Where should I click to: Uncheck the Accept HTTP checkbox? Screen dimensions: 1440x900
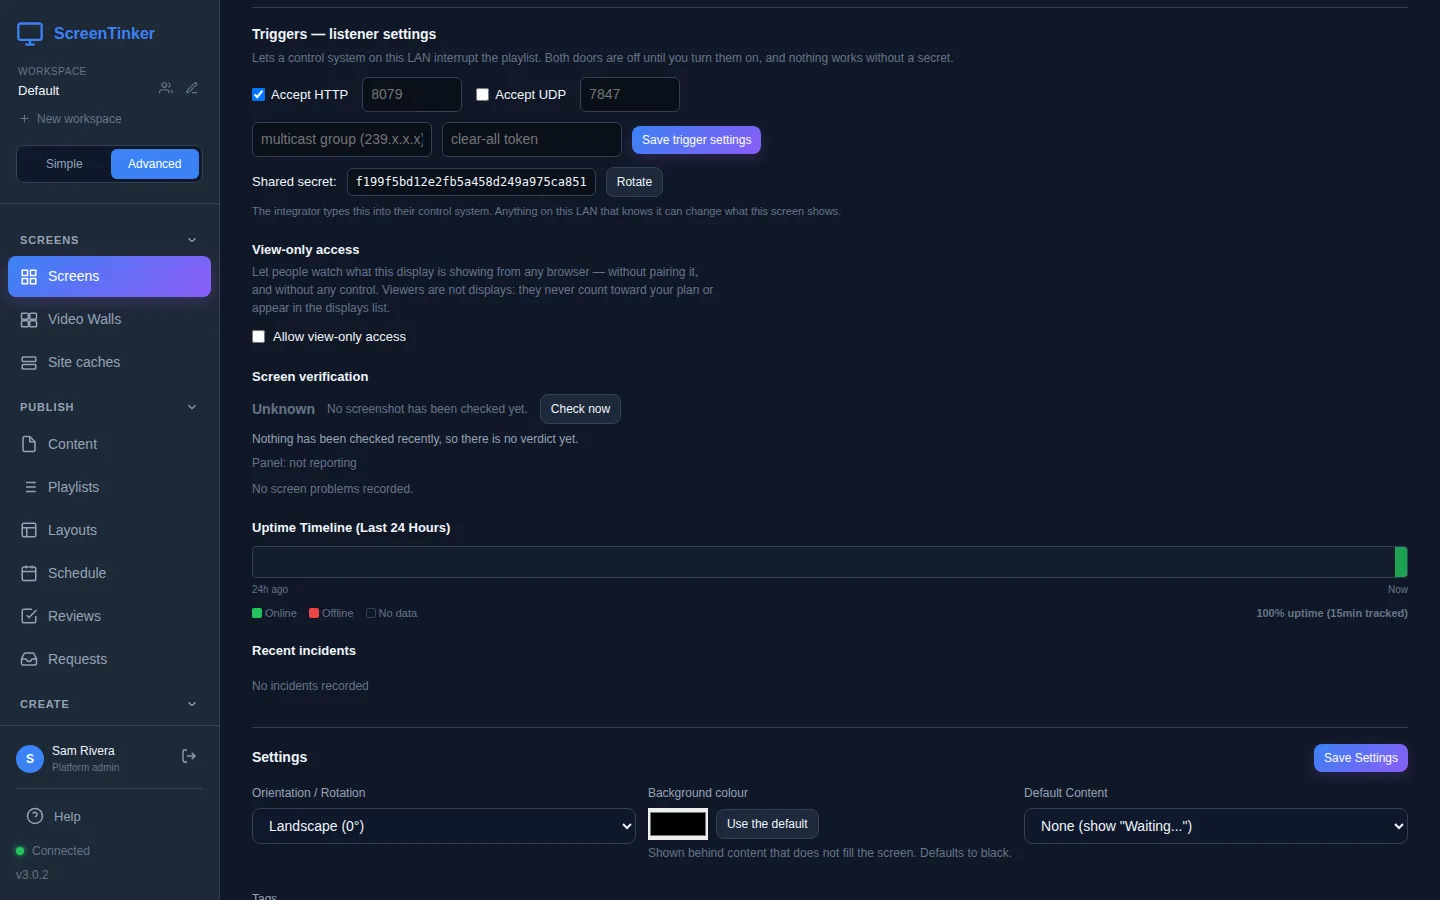coord(259,95)
